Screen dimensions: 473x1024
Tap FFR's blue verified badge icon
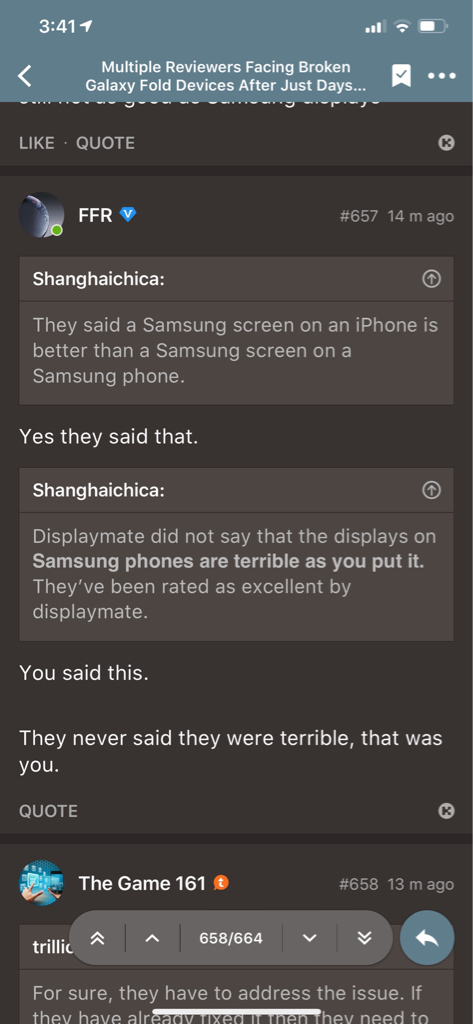coord(127,215)
